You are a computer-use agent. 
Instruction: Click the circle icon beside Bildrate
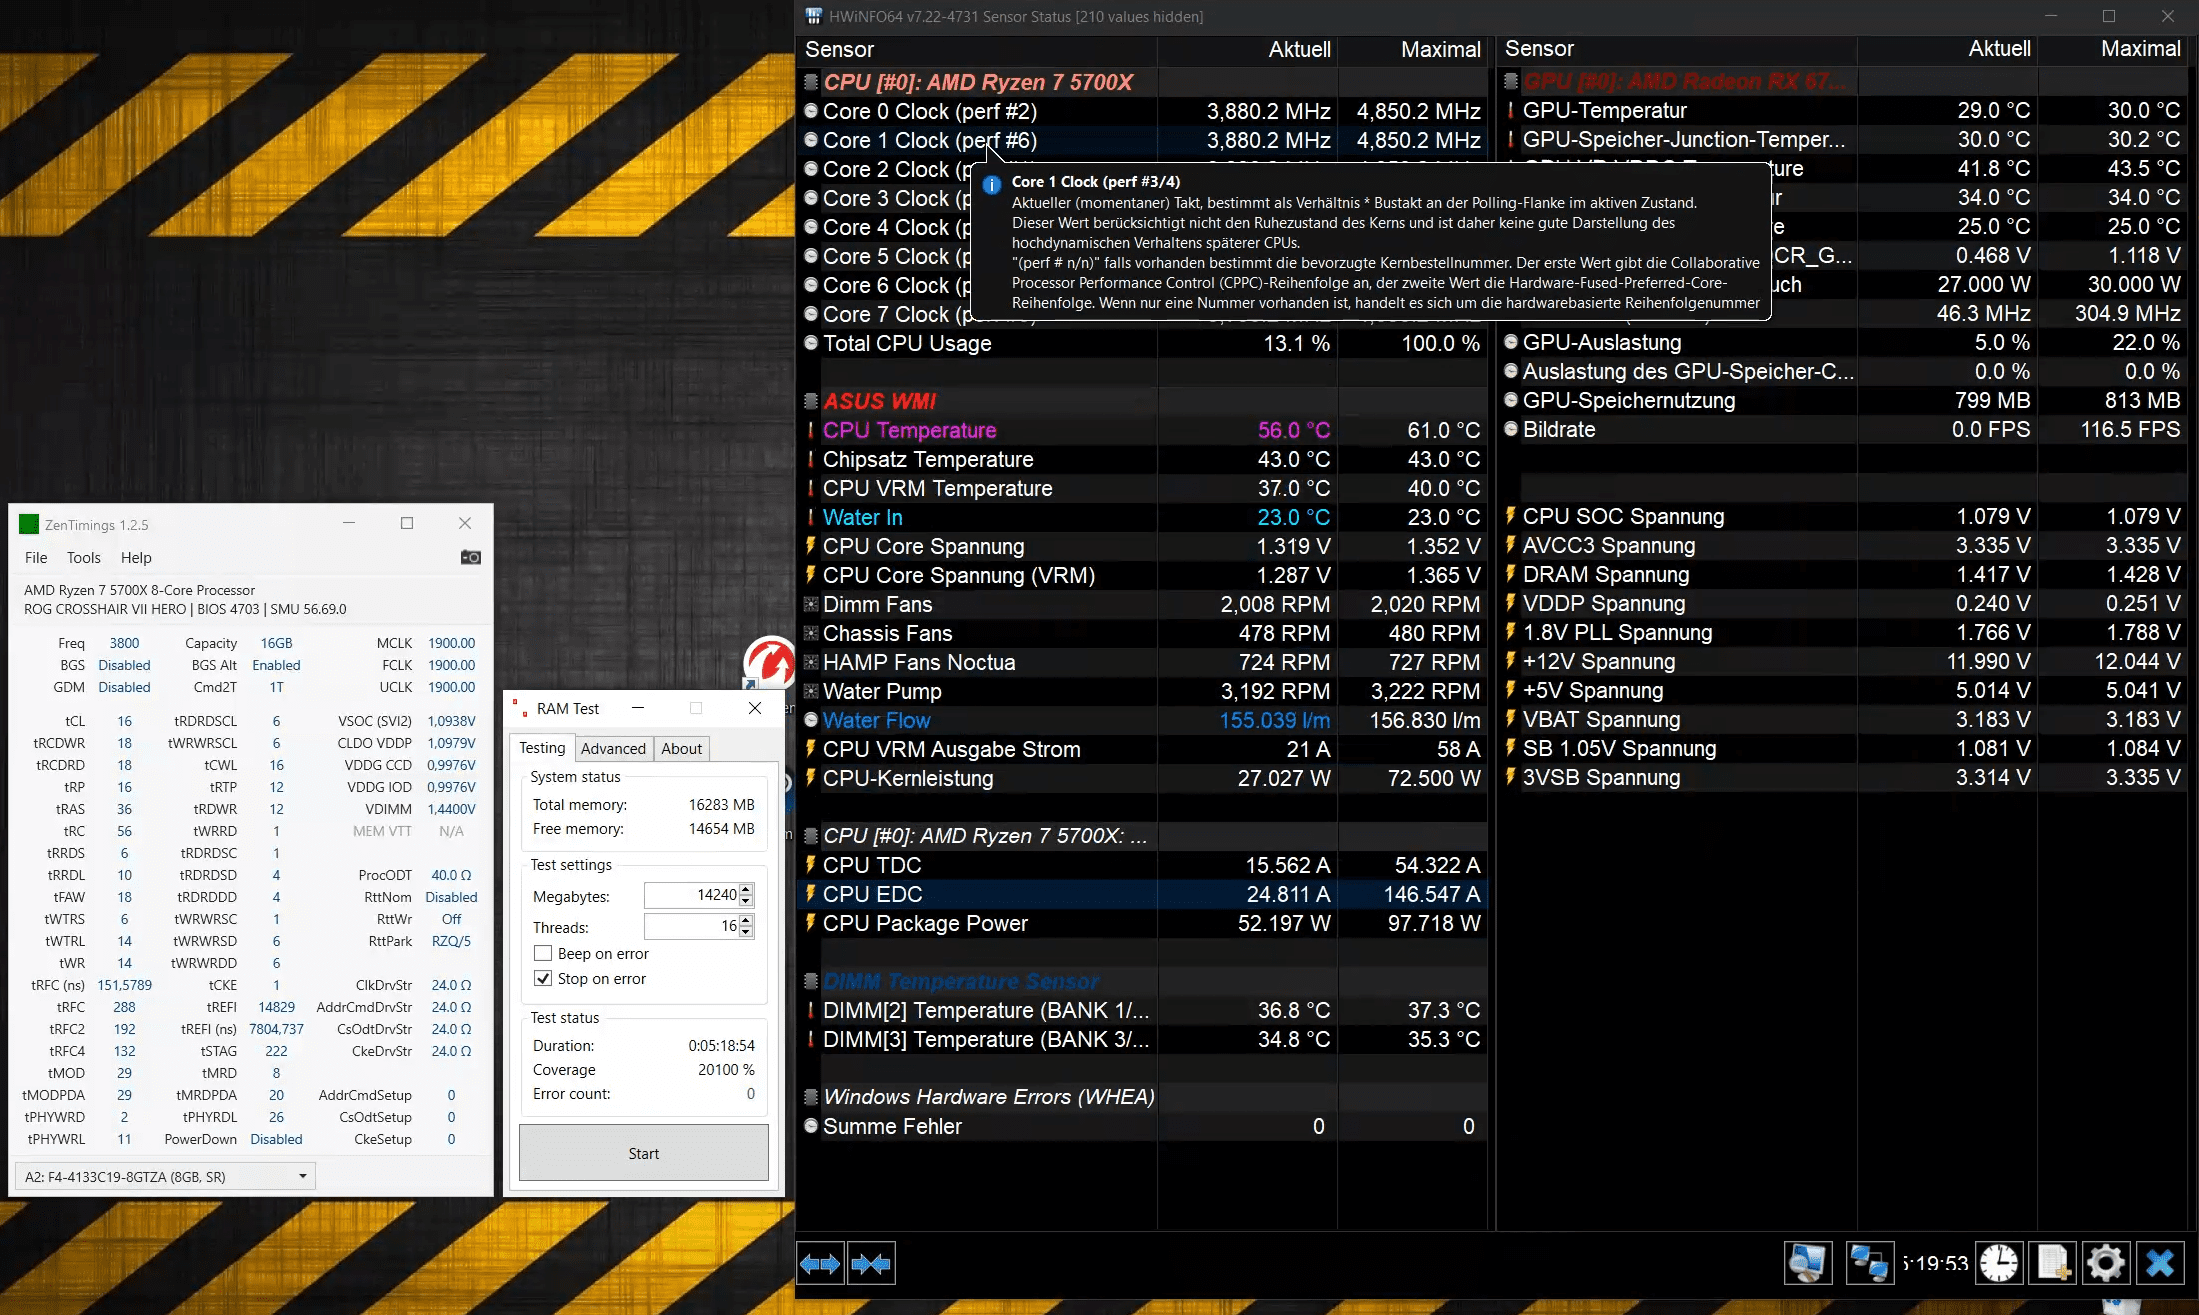tap(1511, 429)
